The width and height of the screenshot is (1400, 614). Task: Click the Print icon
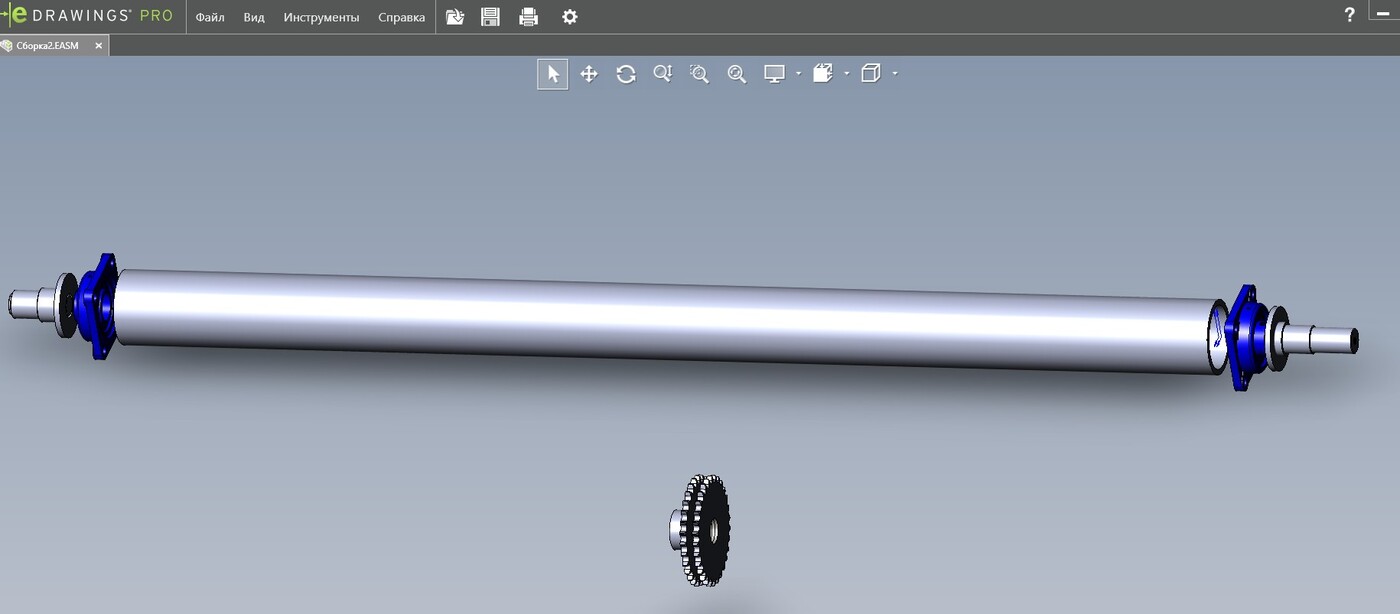click(x=529, y=17)
